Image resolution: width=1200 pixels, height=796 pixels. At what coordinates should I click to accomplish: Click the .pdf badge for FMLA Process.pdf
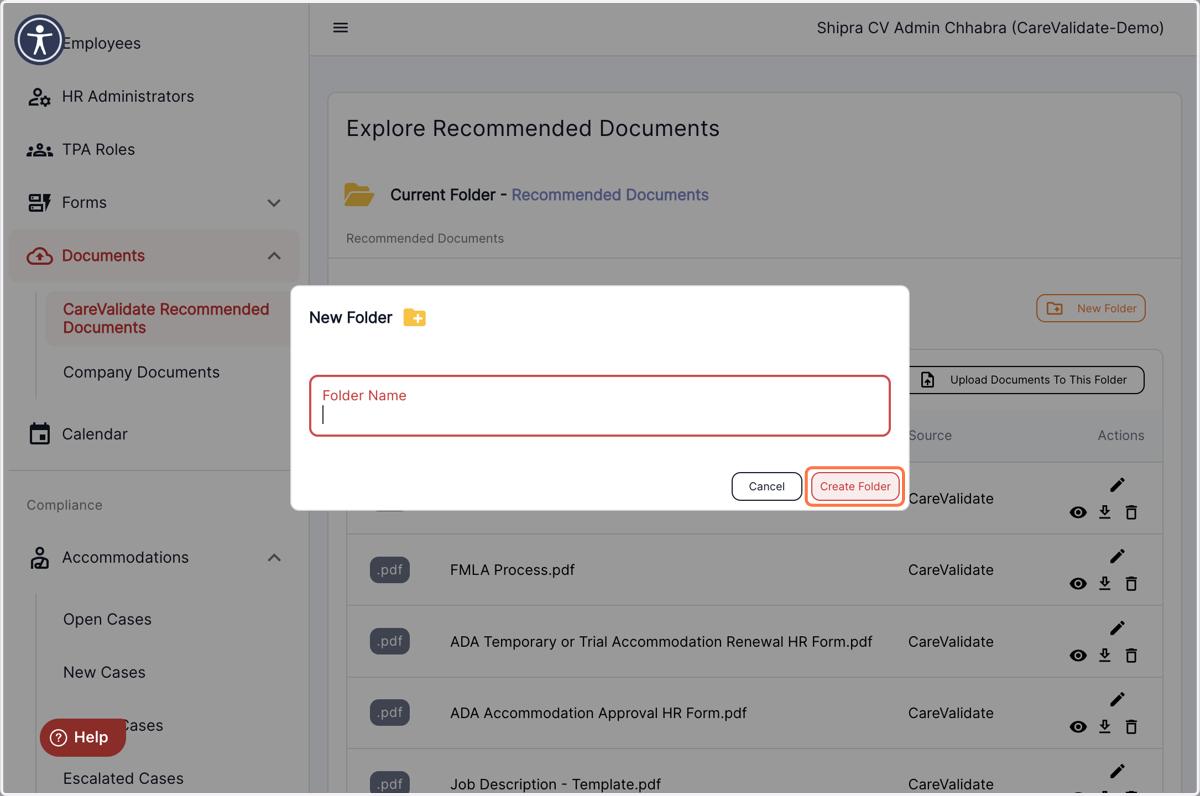[x=390, y=570]
